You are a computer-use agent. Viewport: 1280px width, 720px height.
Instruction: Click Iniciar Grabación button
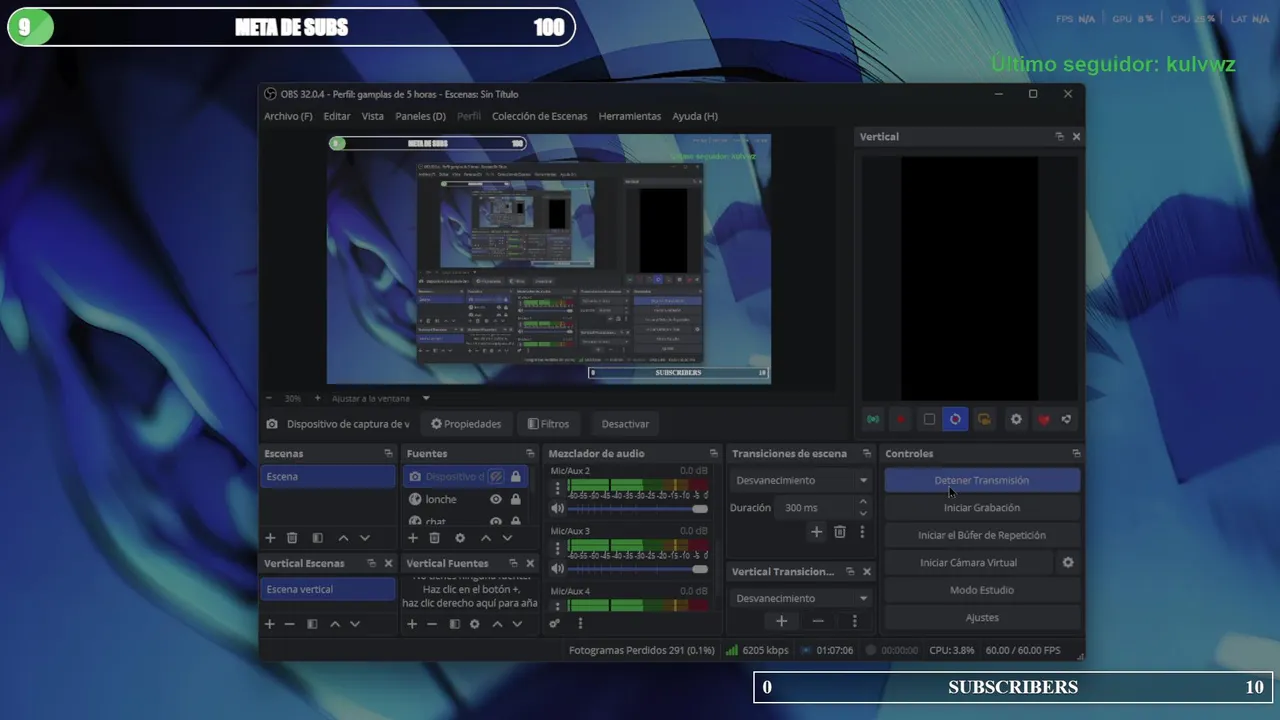pos(982,508)
